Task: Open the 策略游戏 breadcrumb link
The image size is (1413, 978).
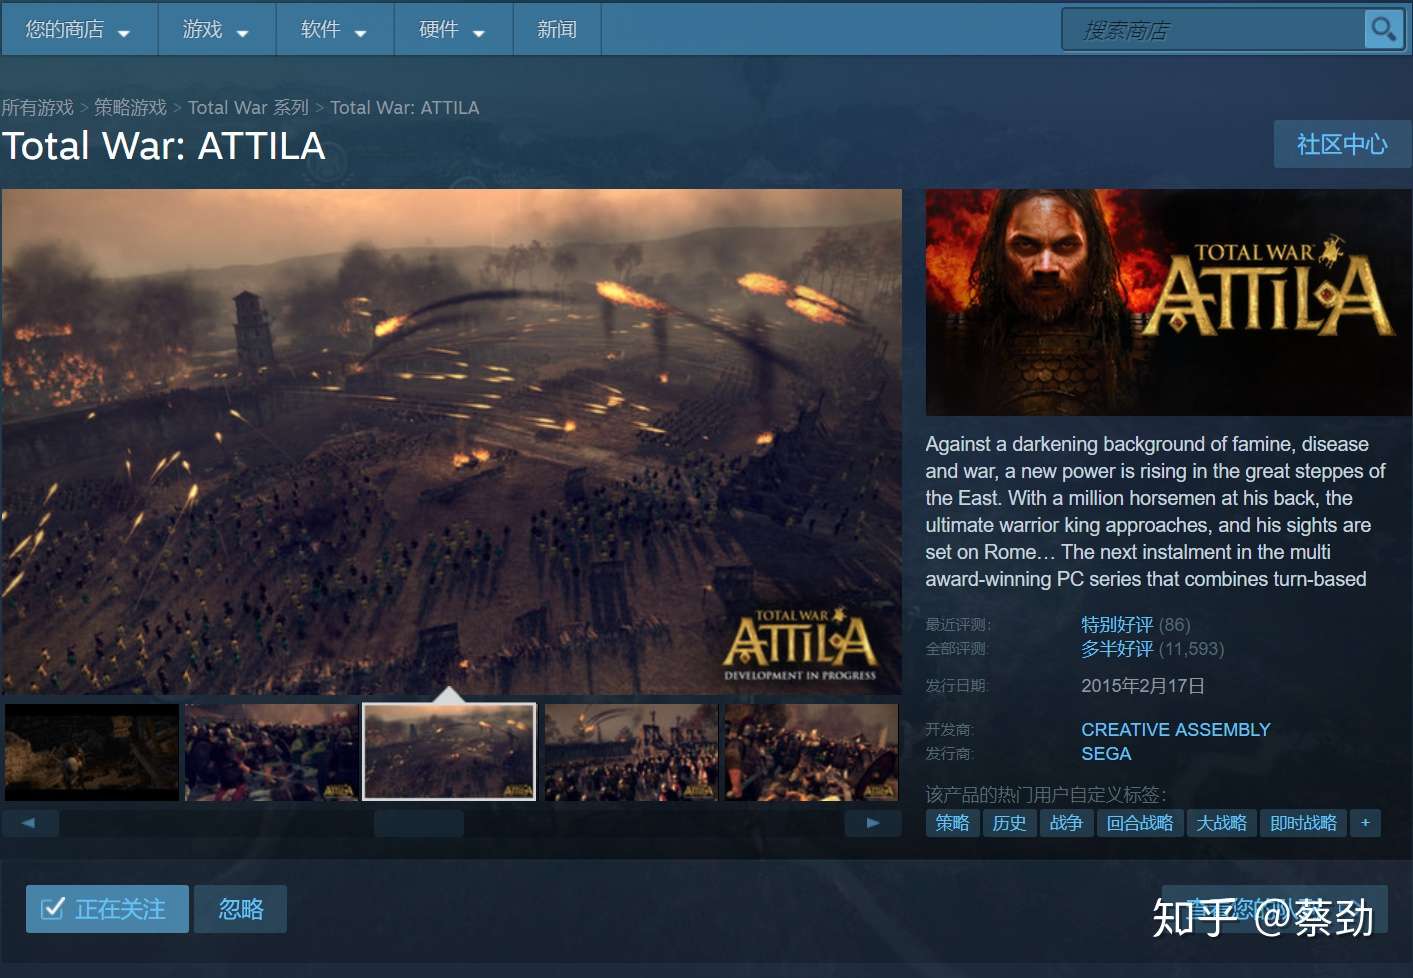Action: pos(130,107)
